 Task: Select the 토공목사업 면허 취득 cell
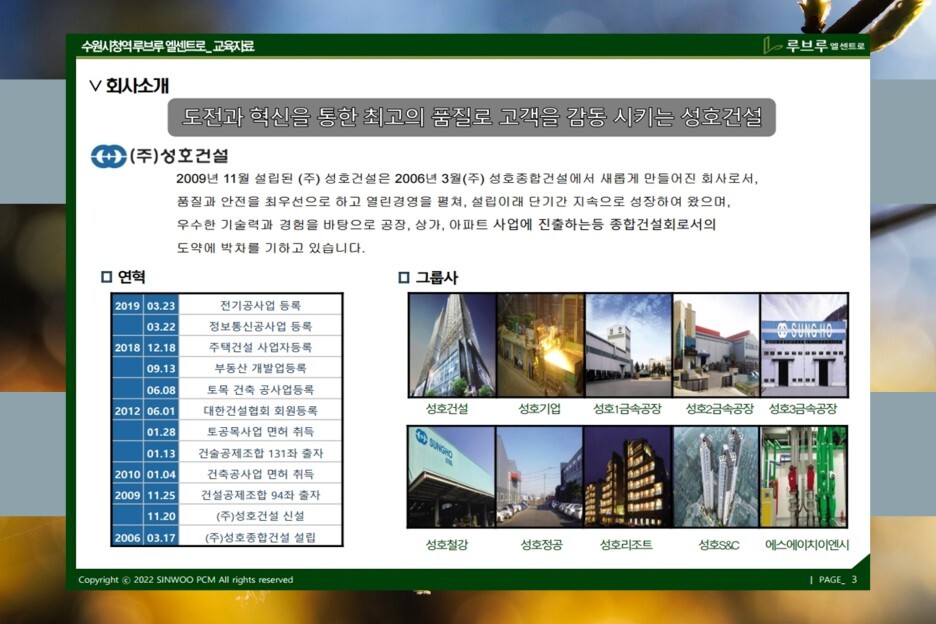pyautogui.click(x=260, y=431)
